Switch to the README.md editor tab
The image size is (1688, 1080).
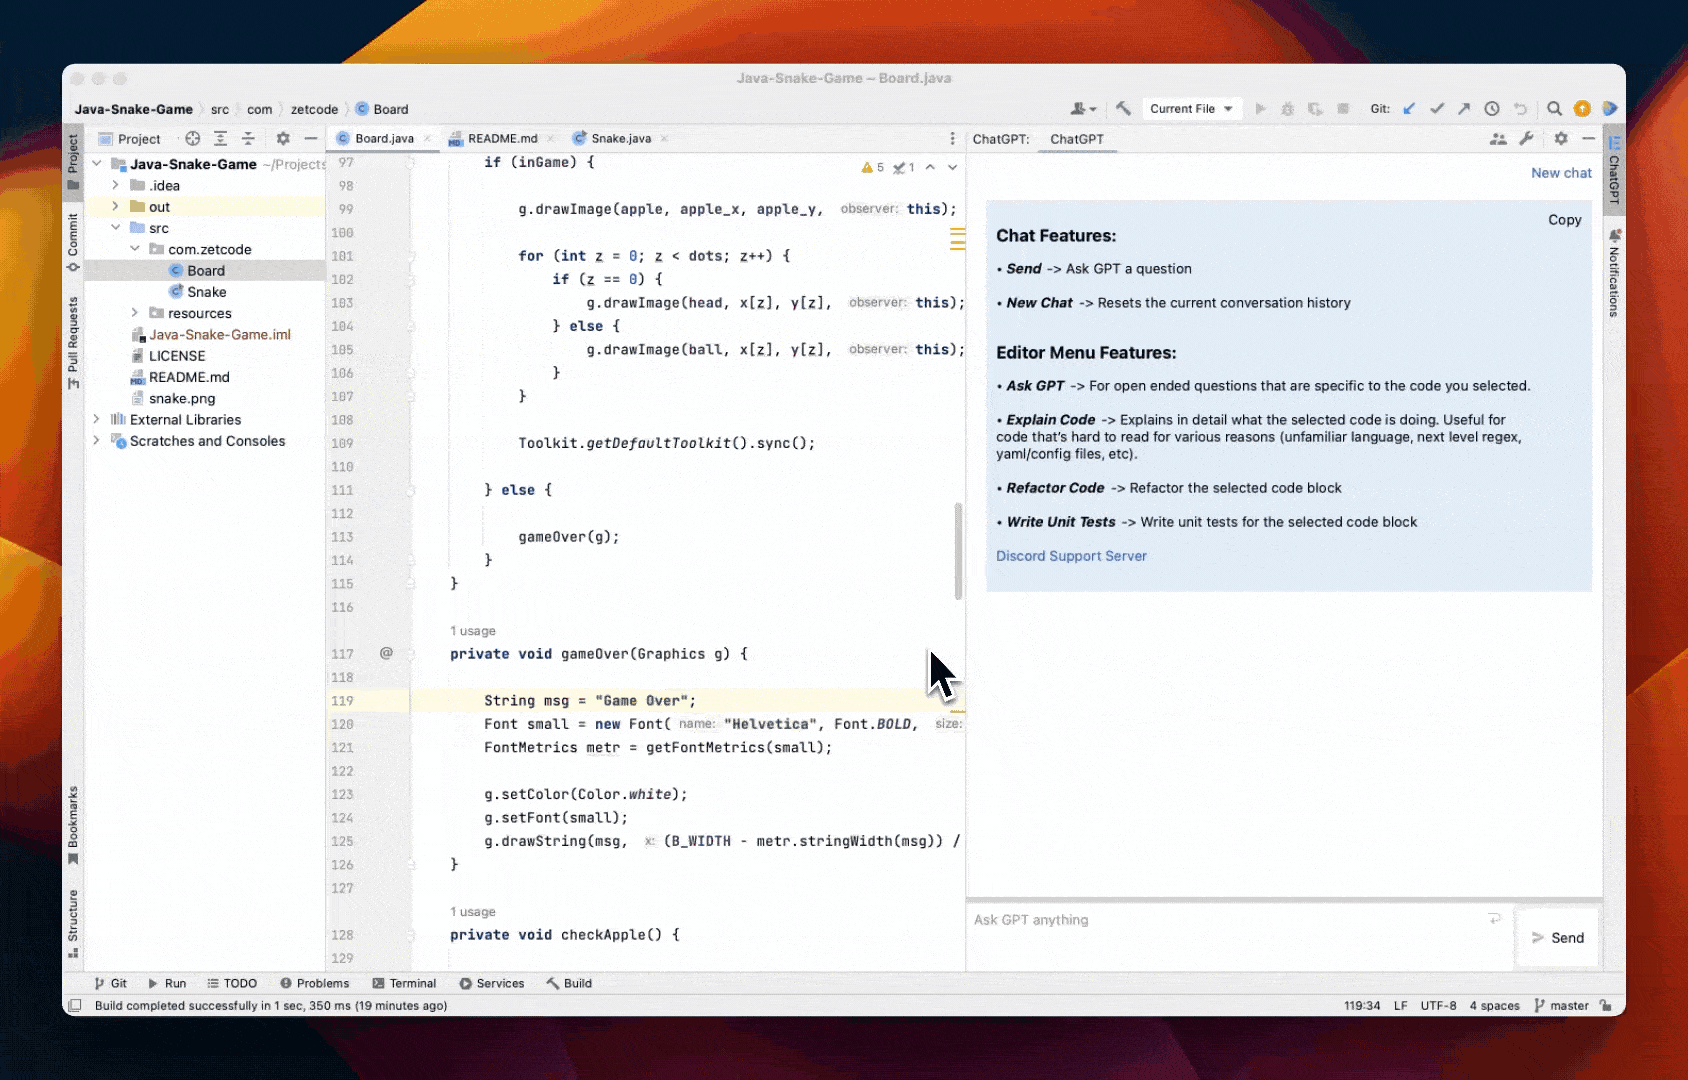500,139
